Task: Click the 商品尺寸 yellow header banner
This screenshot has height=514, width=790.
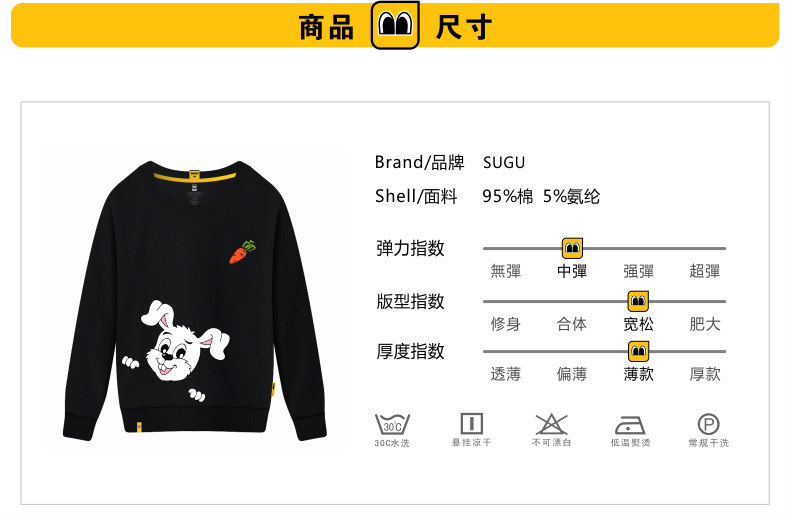Action: 395,25
